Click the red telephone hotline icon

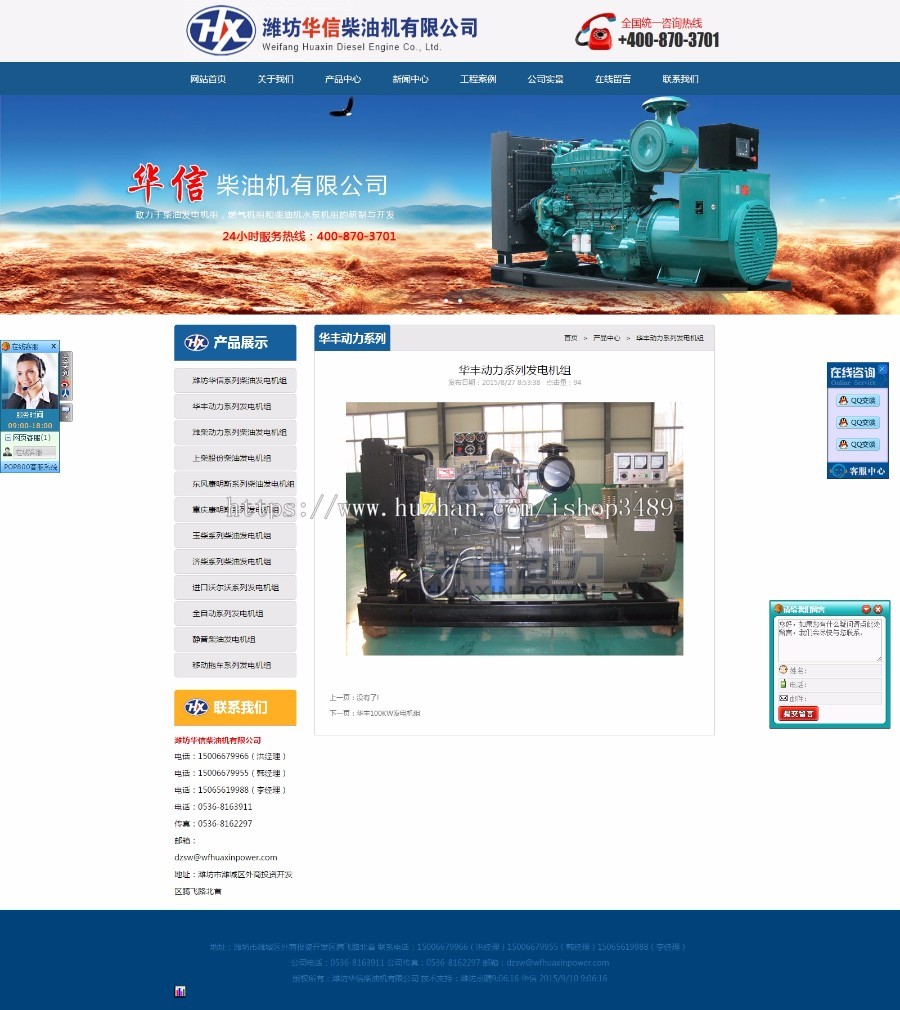tap(595, 32)
